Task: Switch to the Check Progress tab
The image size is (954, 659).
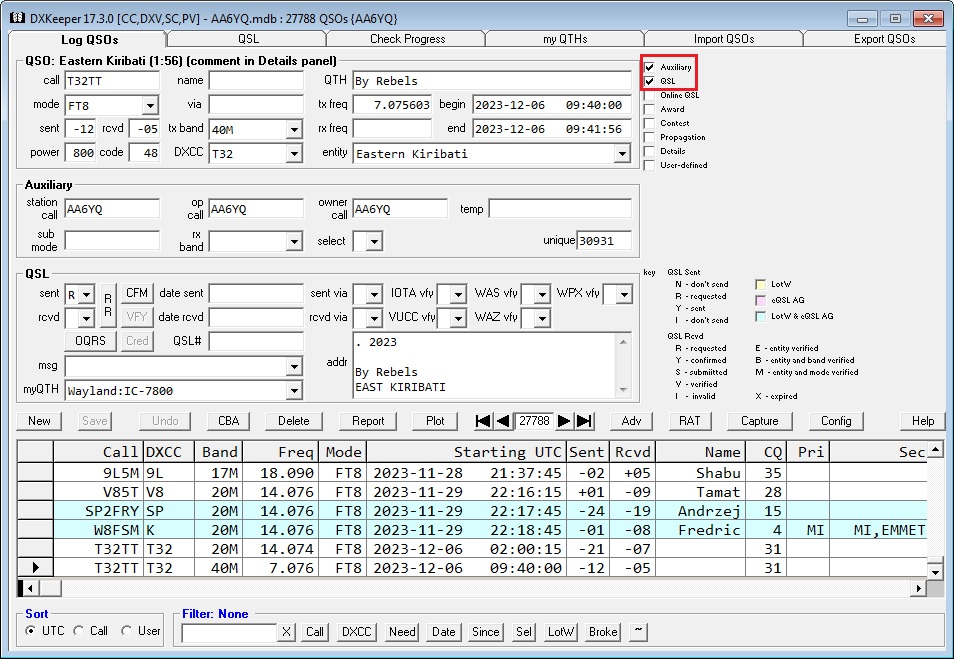Action: click(407, 39)
